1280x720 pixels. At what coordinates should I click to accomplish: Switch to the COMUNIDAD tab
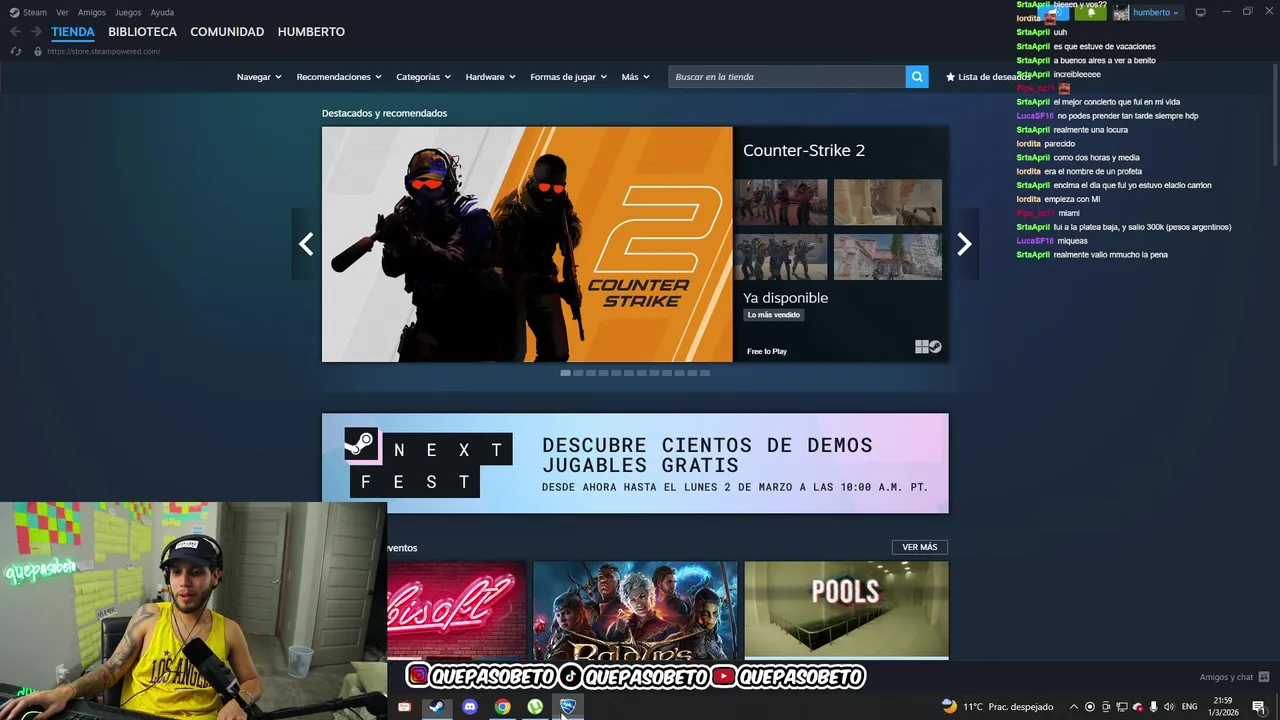pyautogui.click(x=227, y=32)
